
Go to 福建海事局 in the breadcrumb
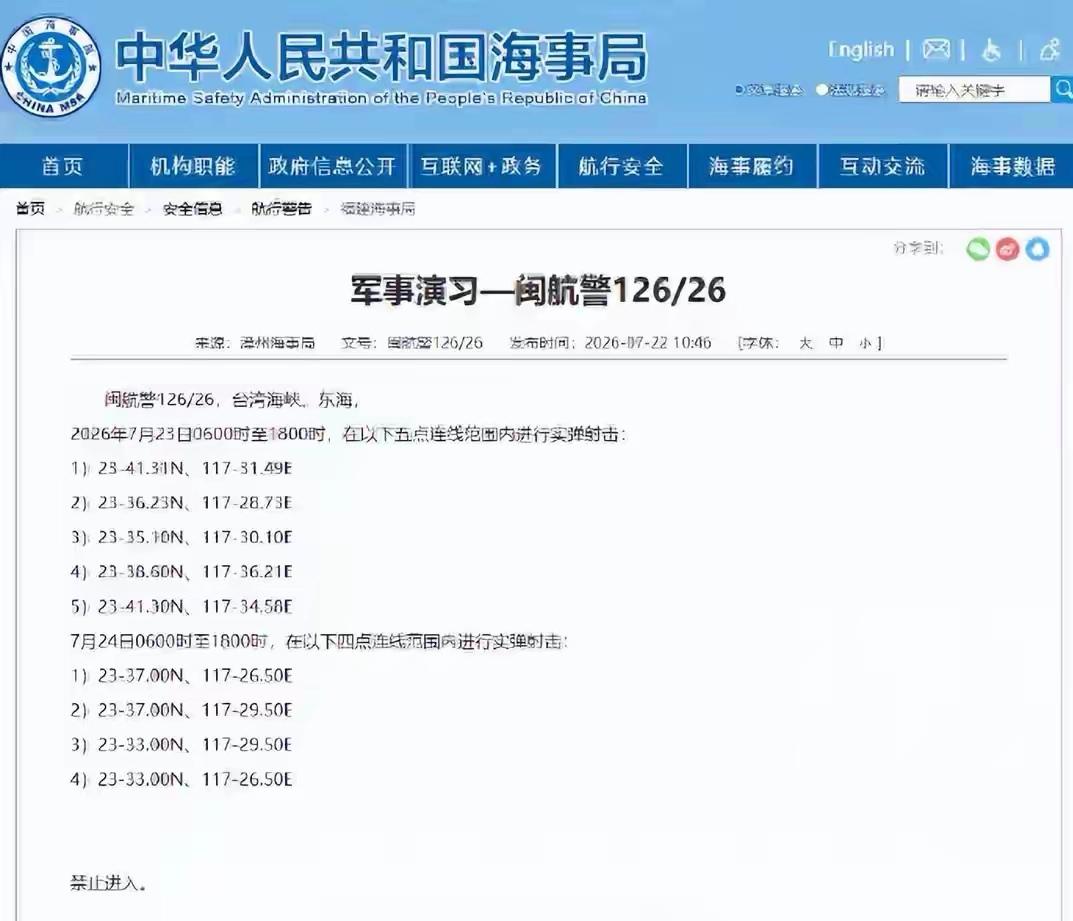(x=378, y=209)
